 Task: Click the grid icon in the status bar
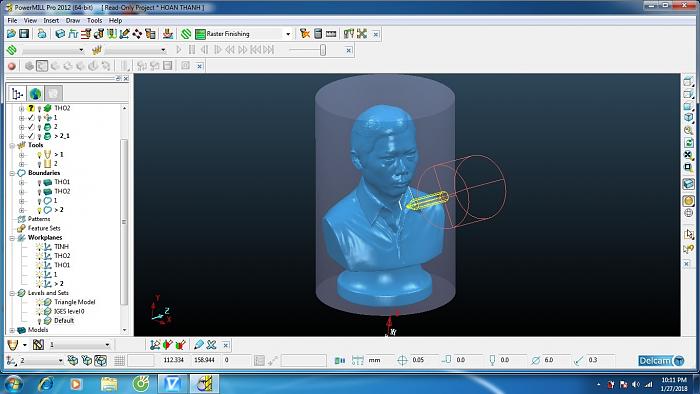point(119,361)
